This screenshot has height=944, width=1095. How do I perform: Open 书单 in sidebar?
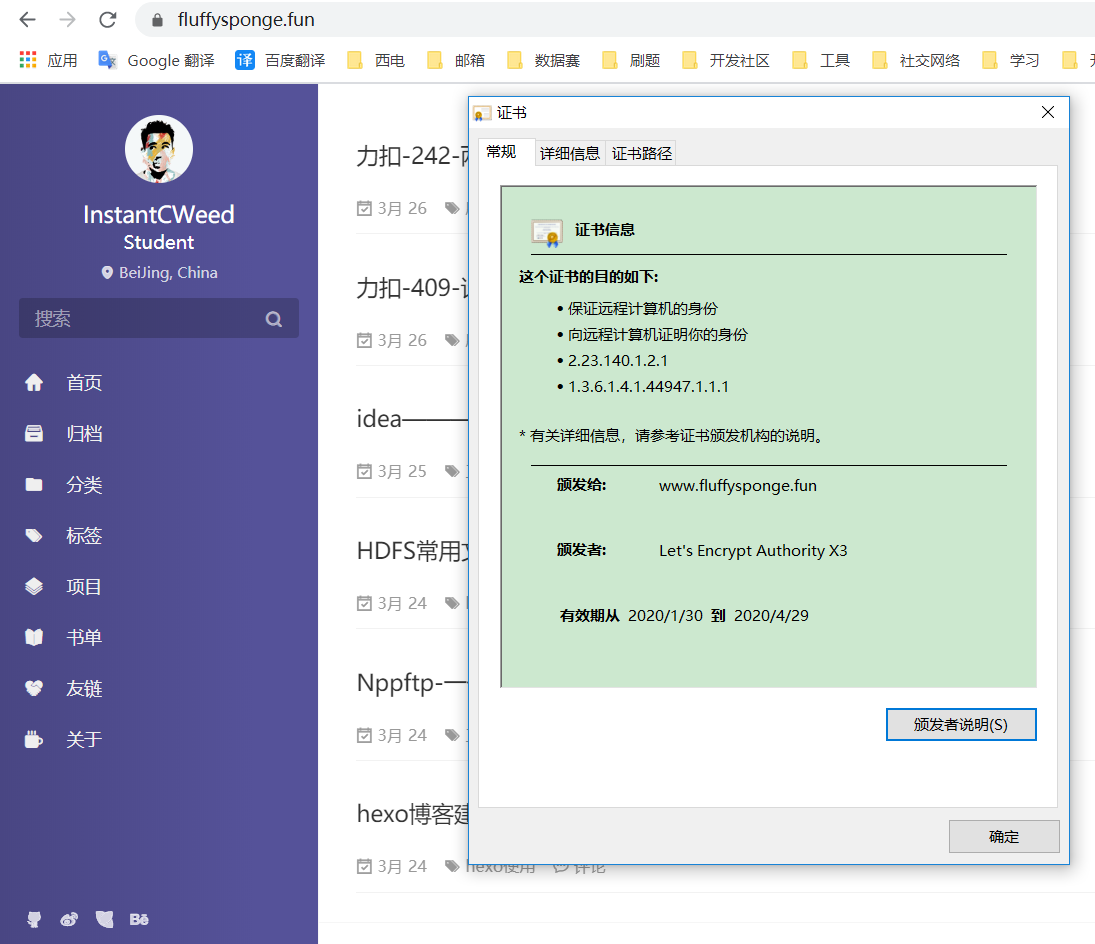tap(84, 637)
